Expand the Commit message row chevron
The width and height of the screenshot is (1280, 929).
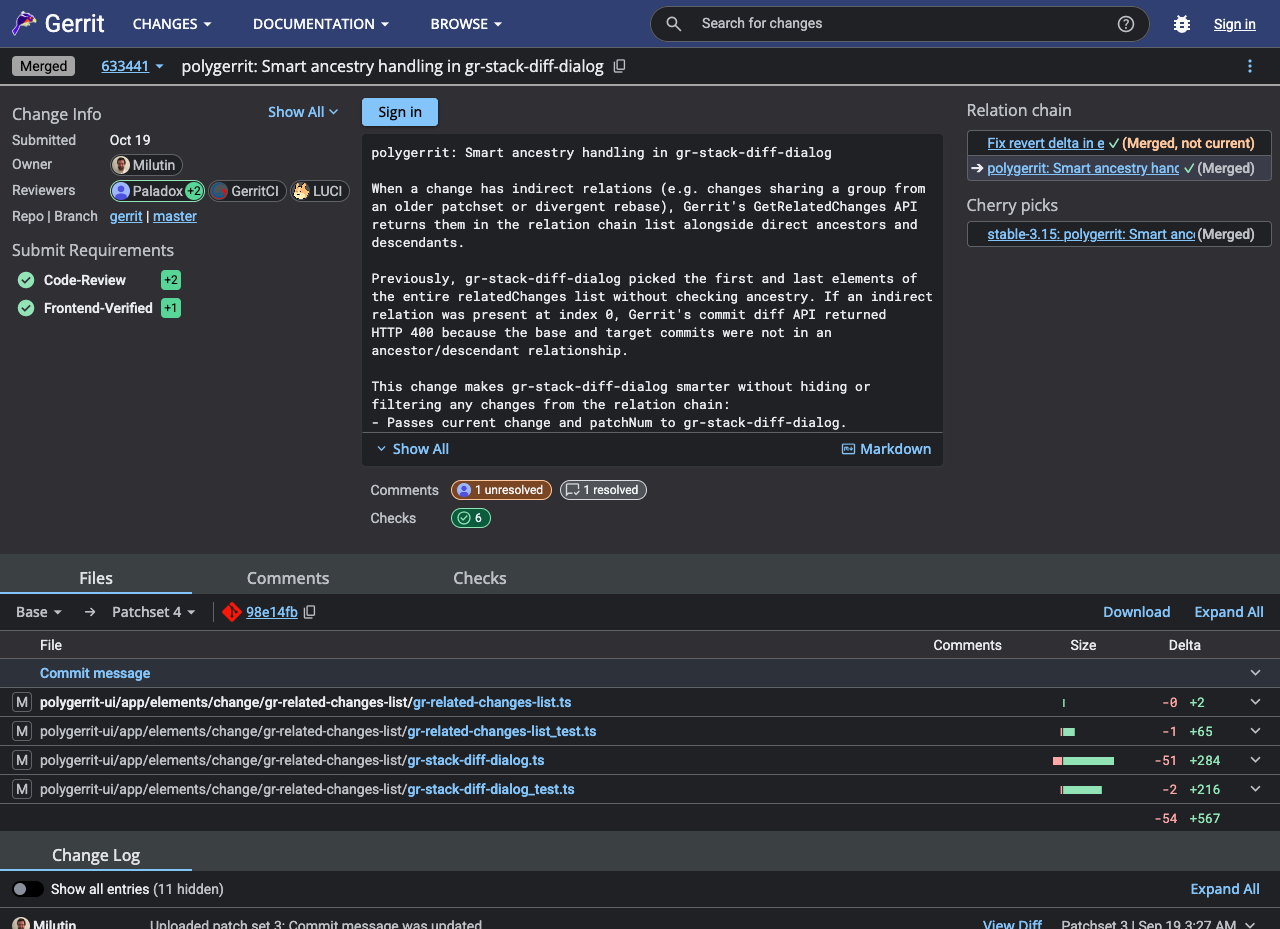point(1256,673)
